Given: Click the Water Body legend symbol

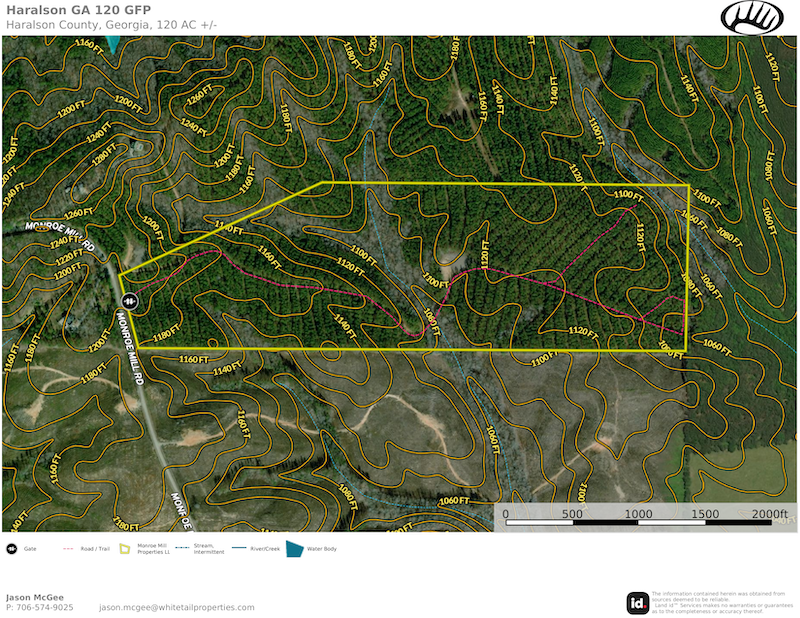Looking at the screenshot, I should tap(294, 549).
